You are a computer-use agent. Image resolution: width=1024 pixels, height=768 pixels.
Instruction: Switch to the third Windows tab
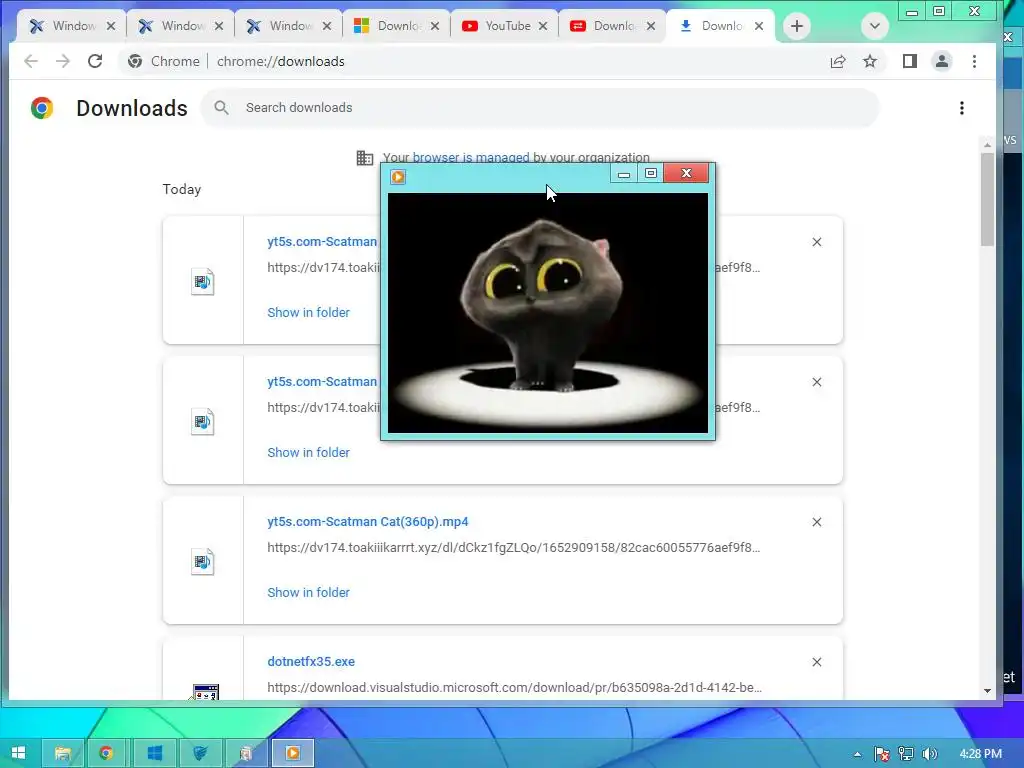(x=289, y=26)
